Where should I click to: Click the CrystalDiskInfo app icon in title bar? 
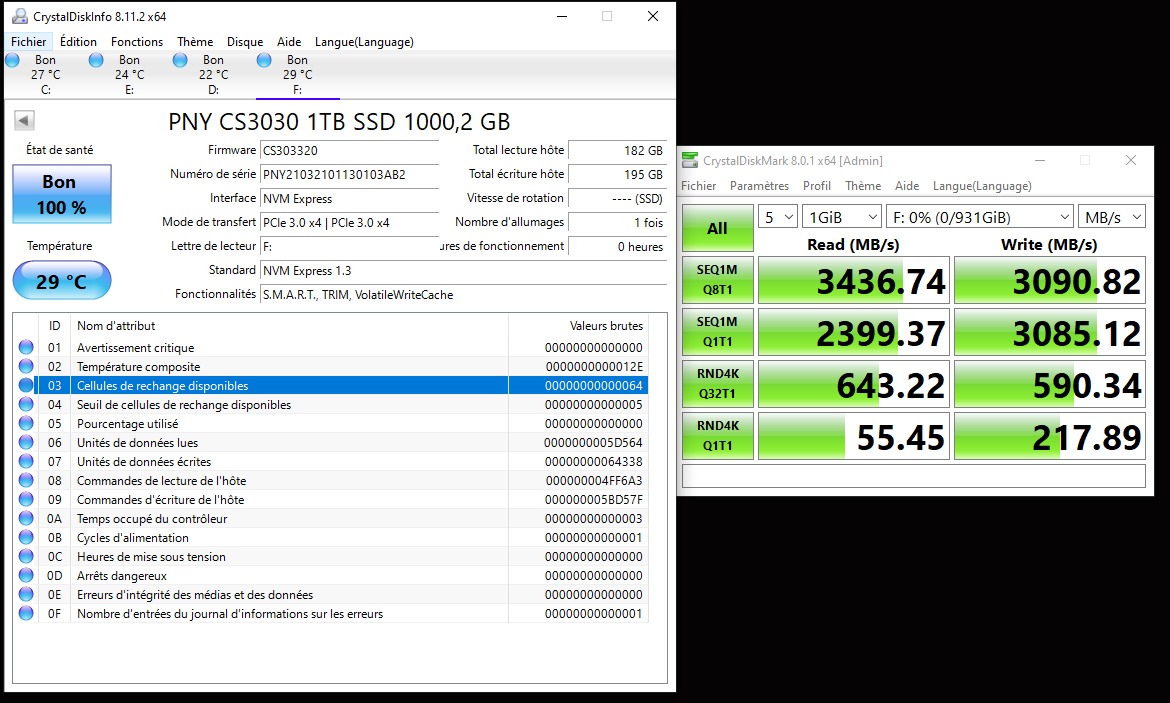click(x=19, y=16)
